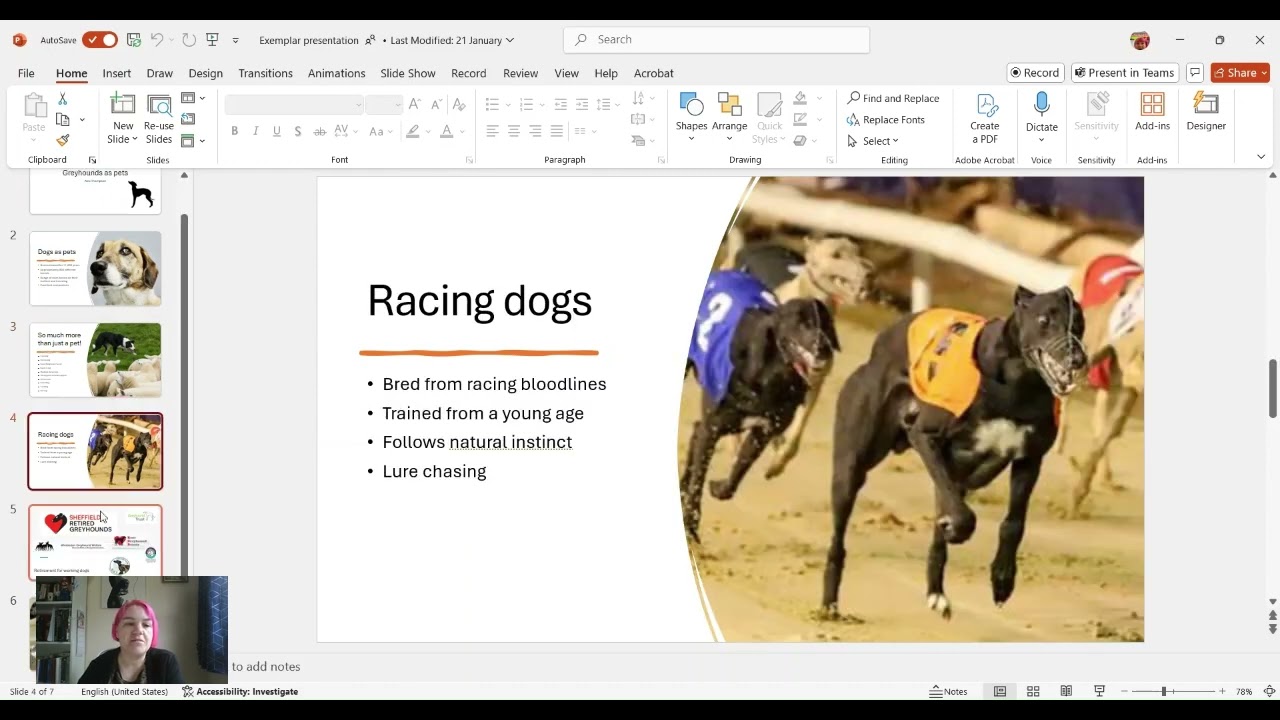The width and height of the screenshot is (1280, 720).
Task: Switch to Reading View icon
Action: 1066,691
